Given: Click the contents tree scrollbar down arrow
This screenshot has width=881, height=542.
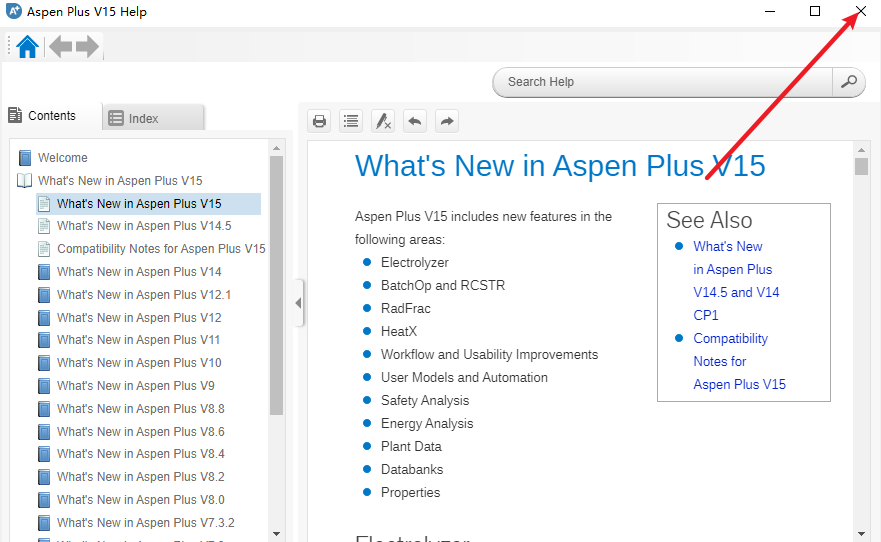Looking at the screenshot, I should [x=277, y=534].
